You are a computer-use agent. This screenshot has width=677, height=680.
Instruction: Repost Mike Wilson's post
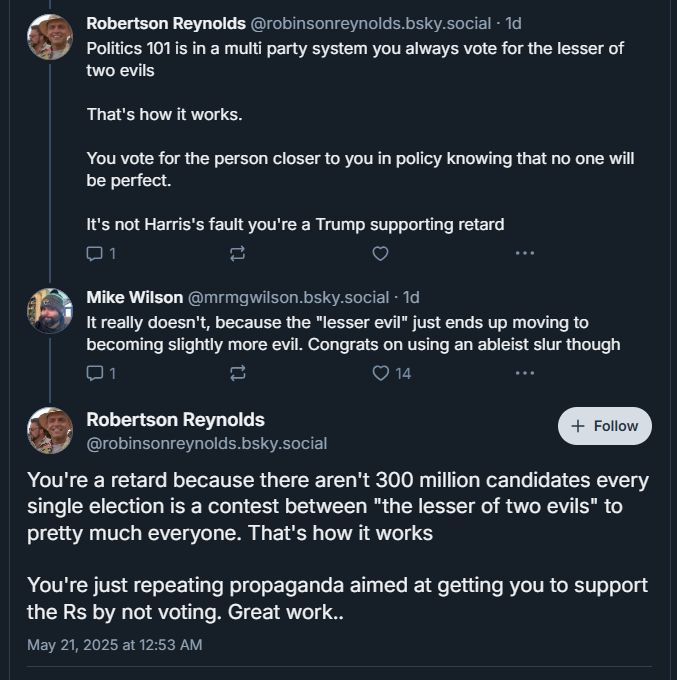(x=237, y=373)
